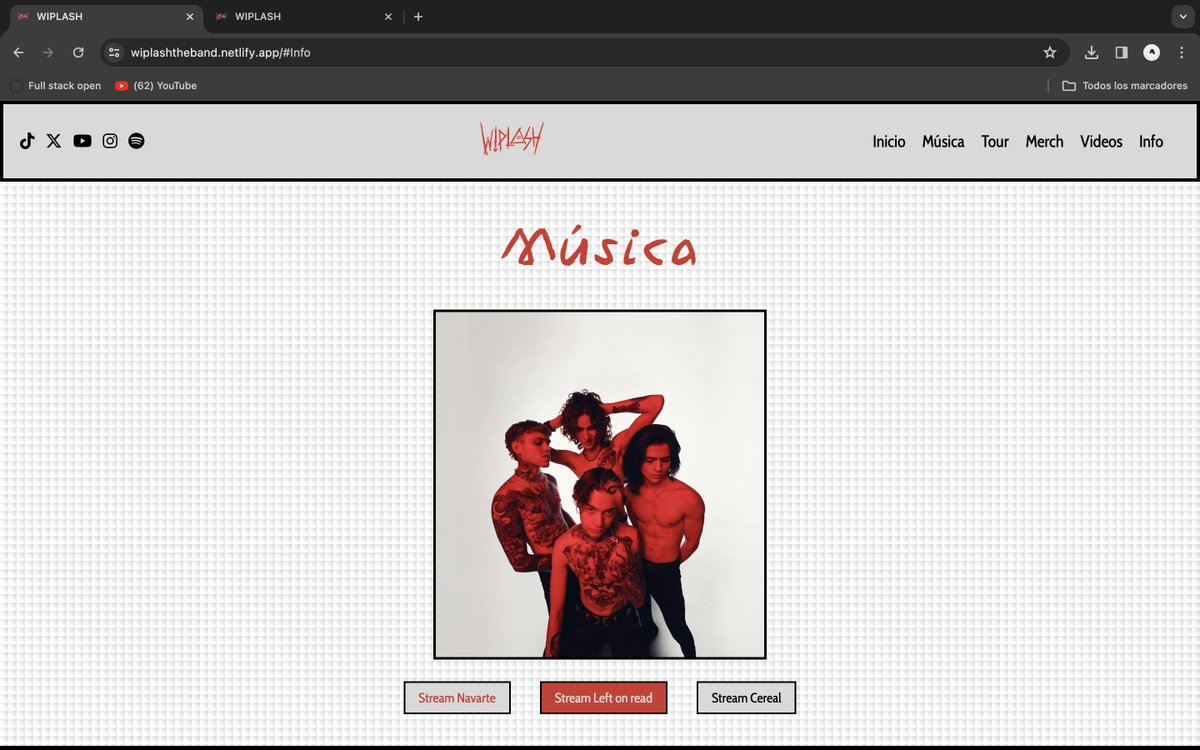Navigate to Música in the site menu
1200x750 pixels.
[x=943, y=142]
